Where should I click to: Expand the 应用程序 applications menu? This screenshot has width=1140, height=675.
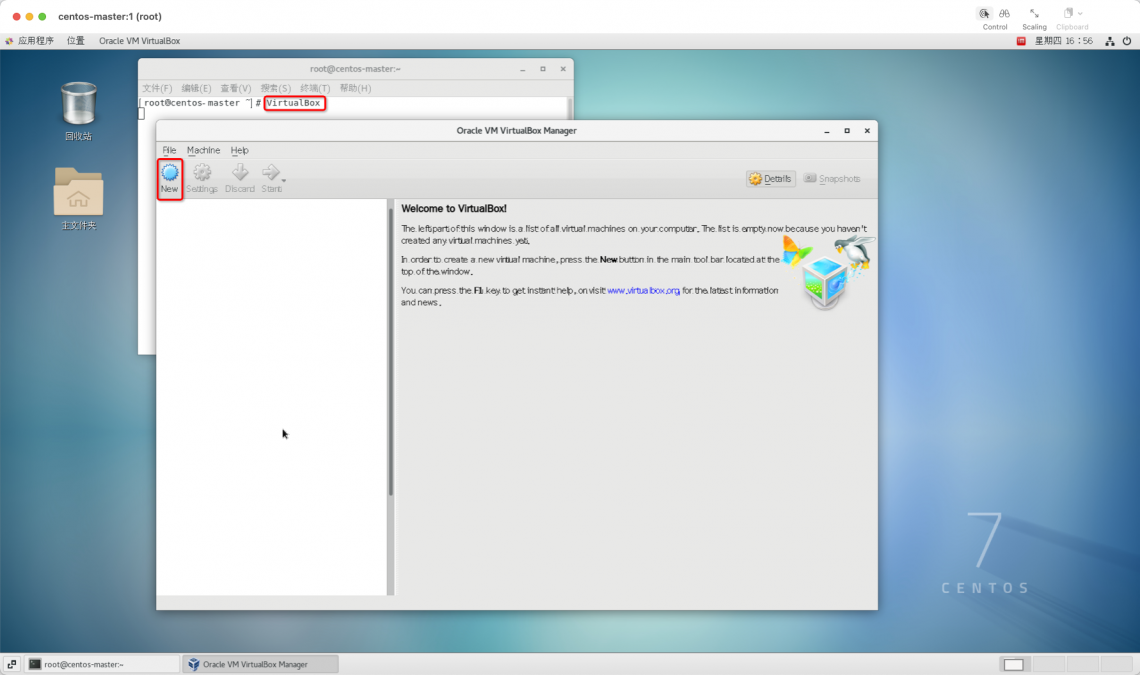35,41
